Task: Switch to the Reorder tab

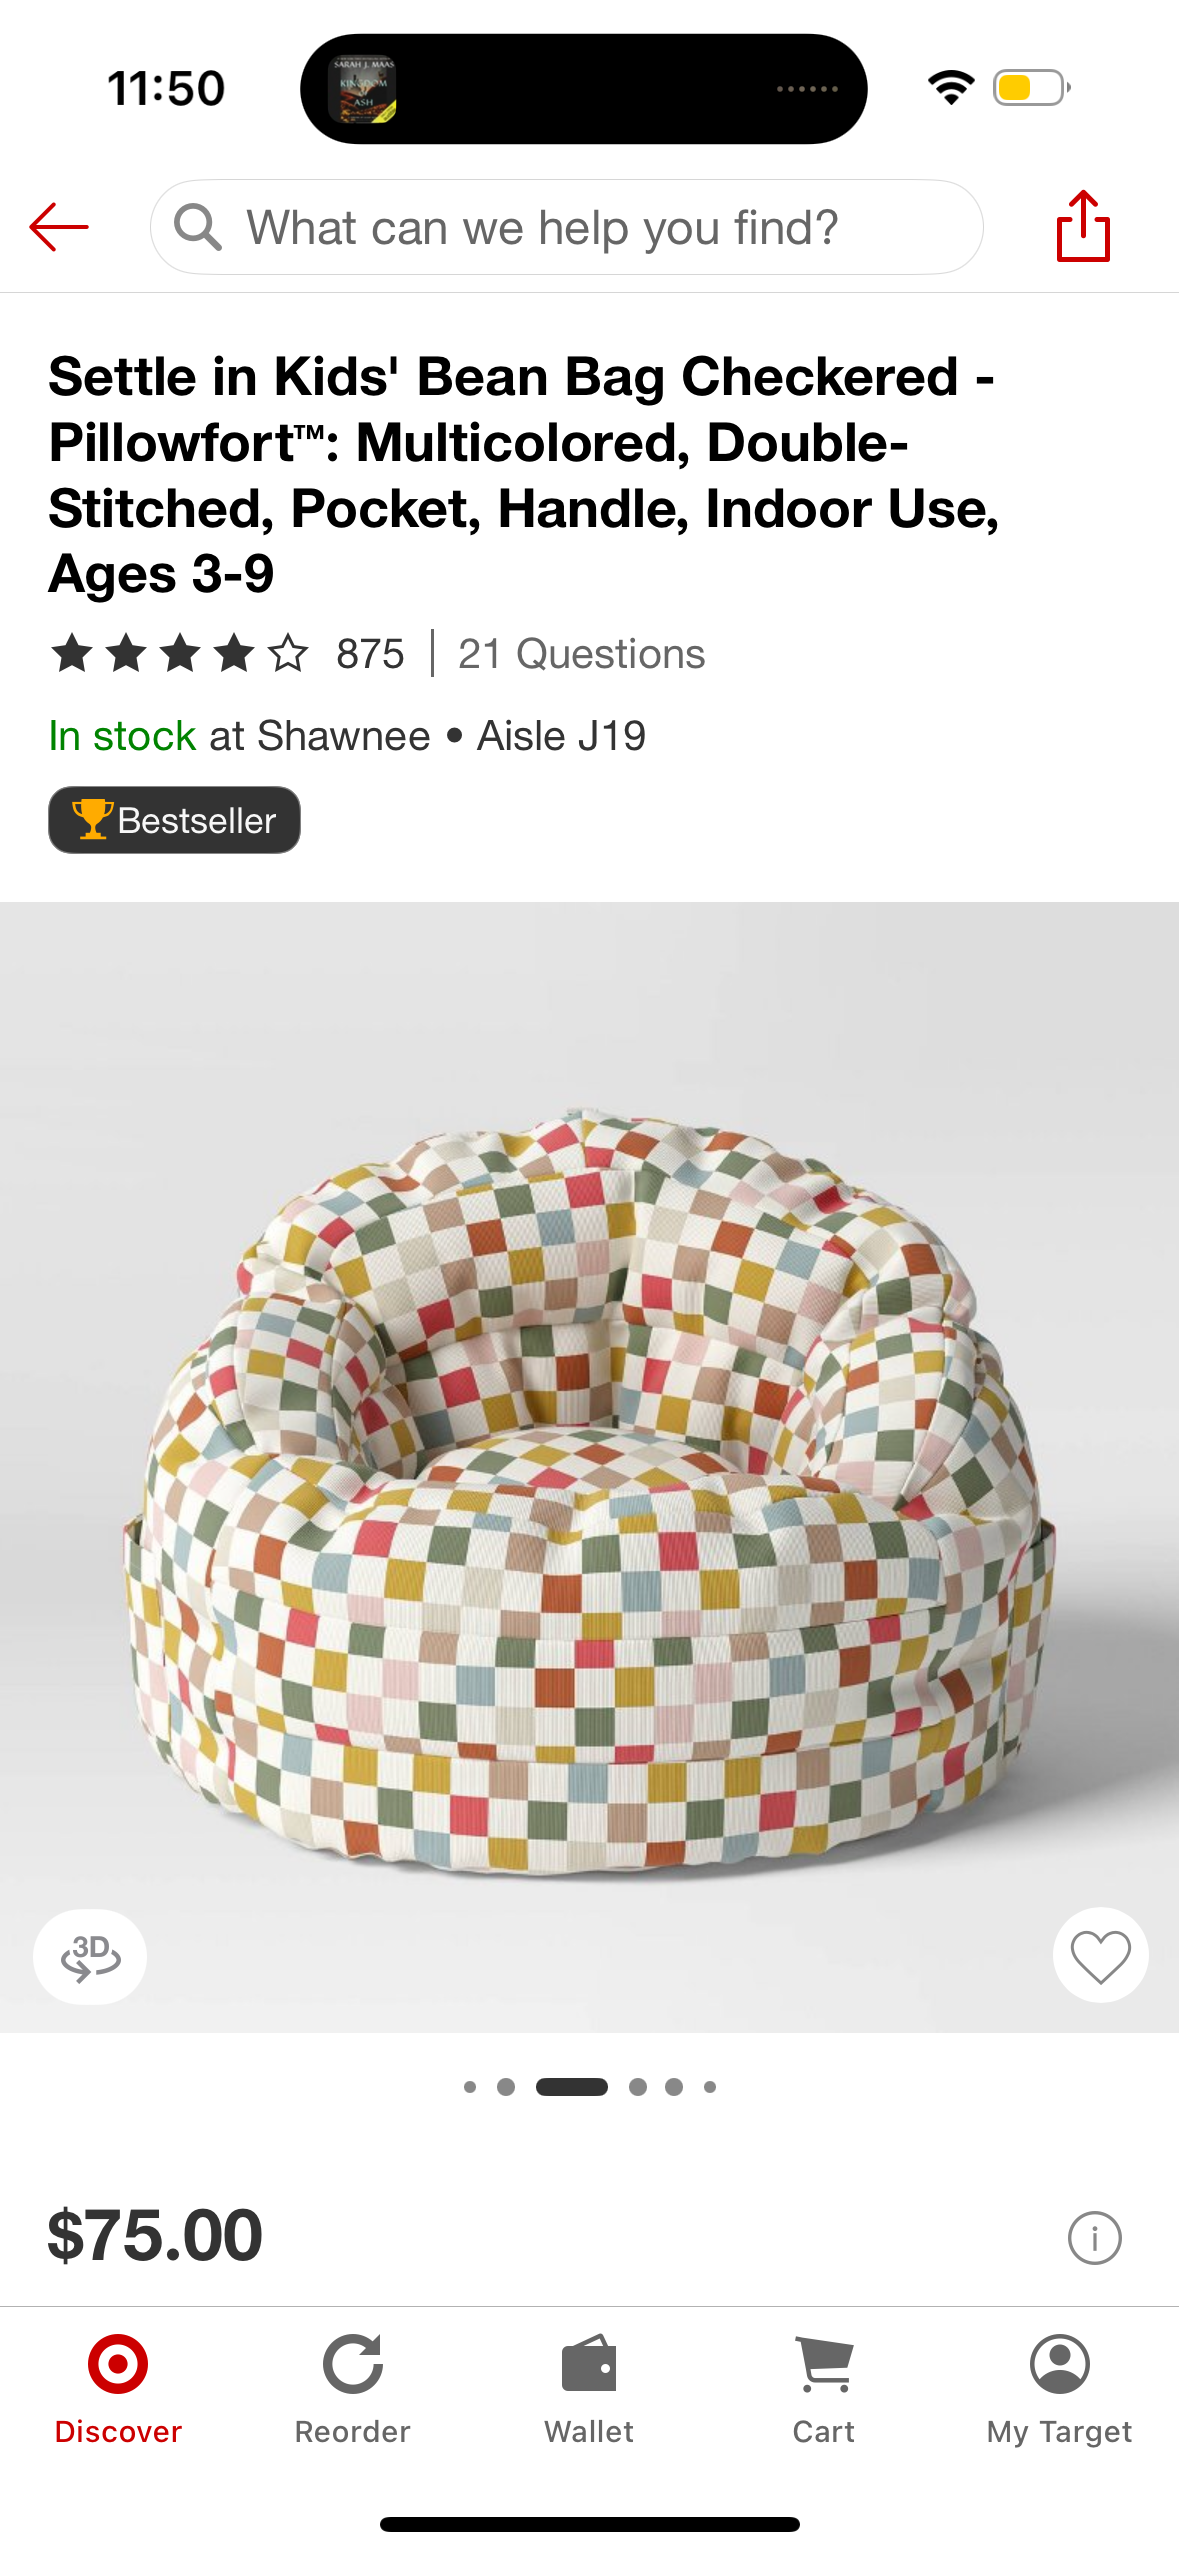Action: [x=352, y=2390]
